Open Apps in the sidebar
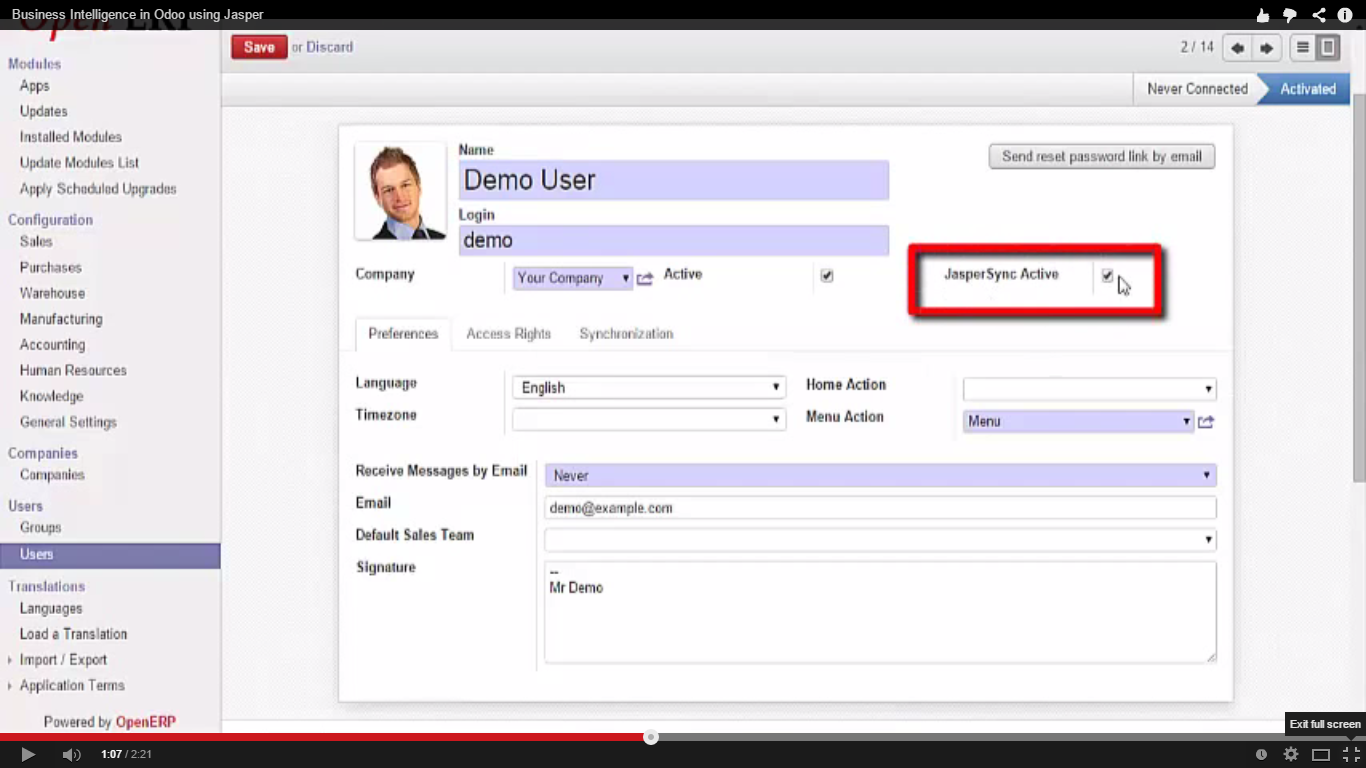1366x768 pixels. 34,86
